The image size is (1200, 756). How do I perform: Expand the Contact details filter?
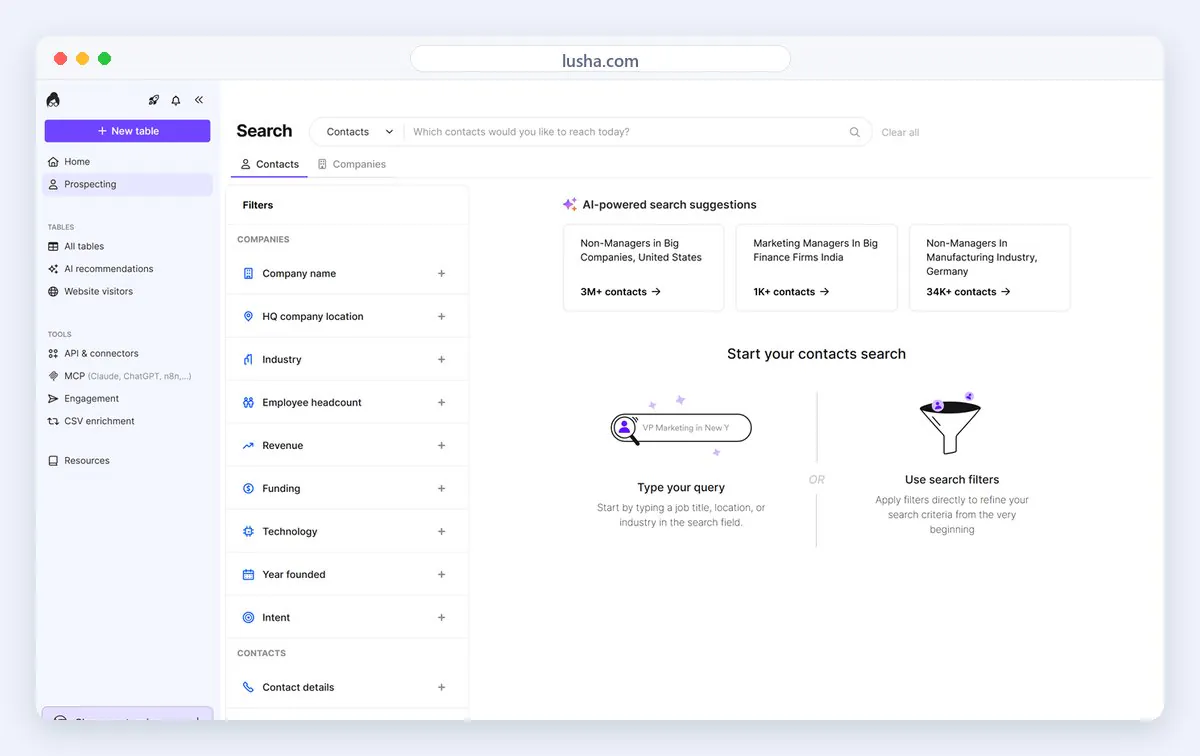[441, 687]
